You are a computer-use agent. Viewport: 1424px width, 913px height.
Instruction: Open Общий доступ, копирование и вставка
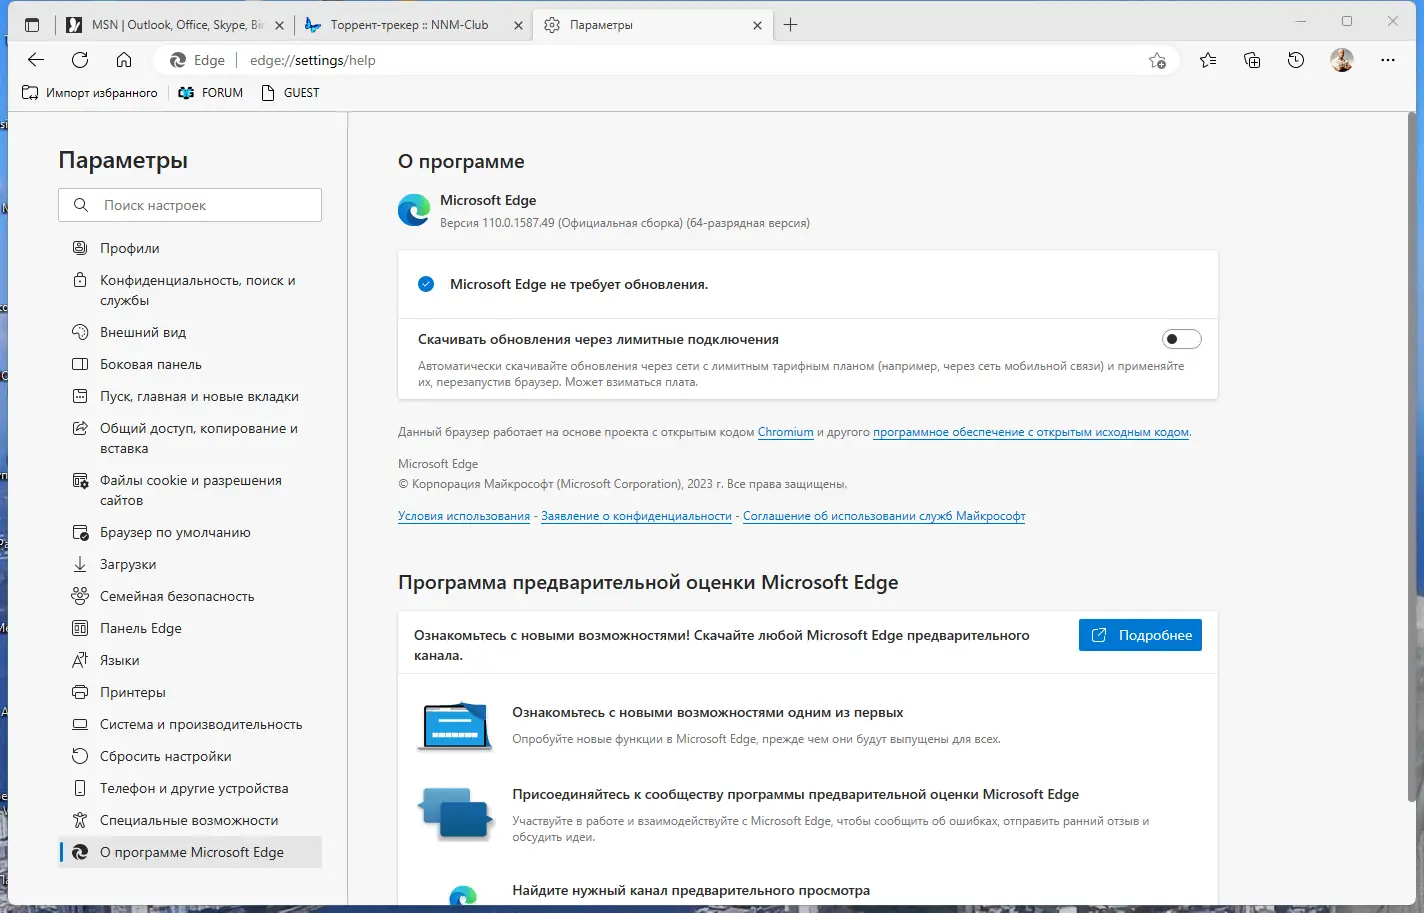click(x=190, y=438)
